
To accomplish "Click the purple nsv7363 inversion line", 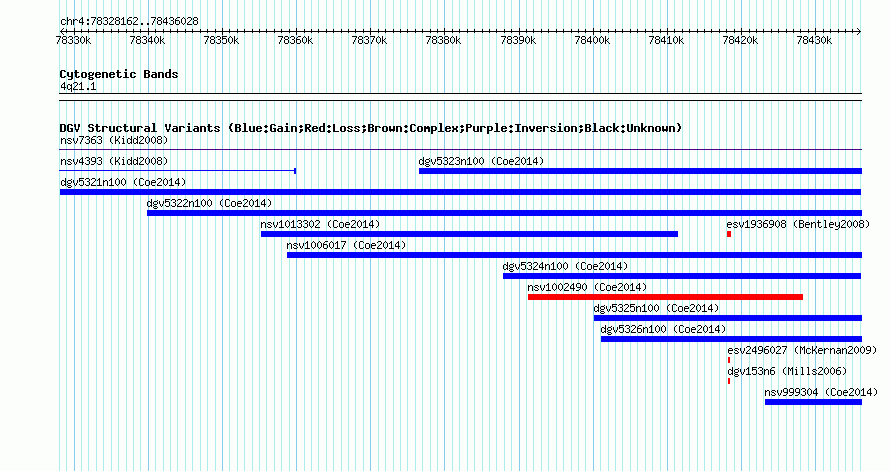I will (x=460, y=150).
